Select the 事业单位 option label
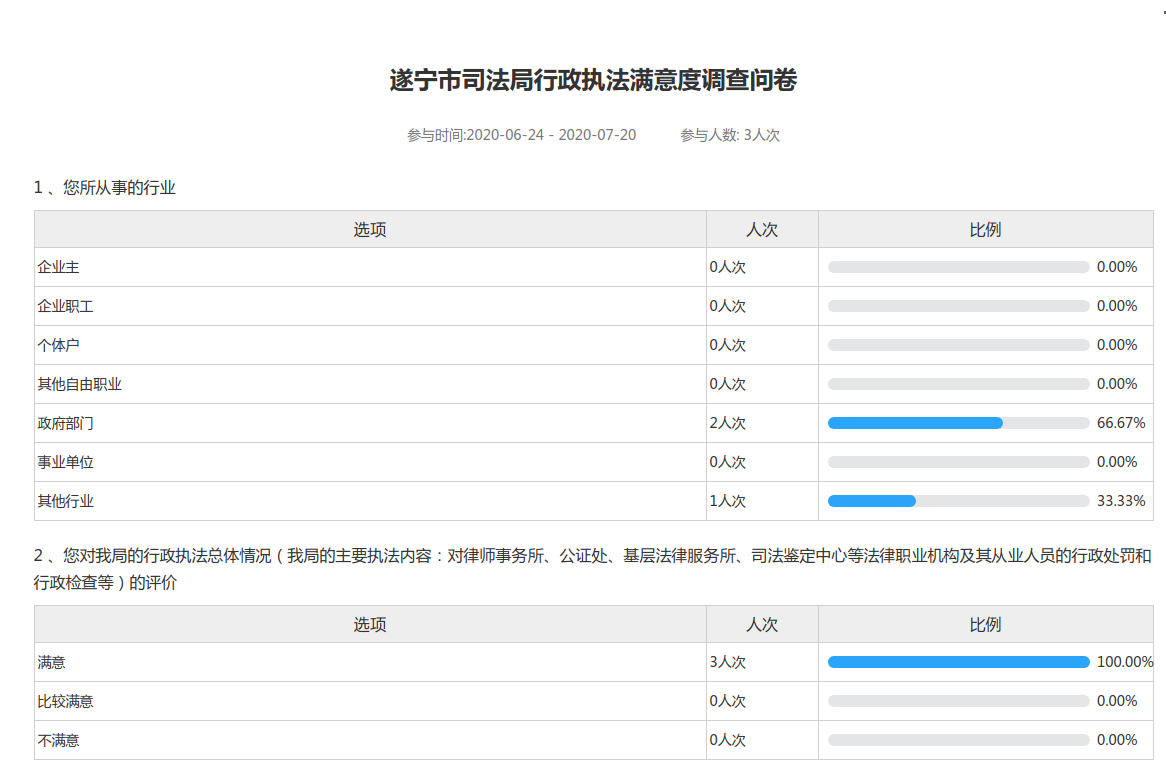 65,462
